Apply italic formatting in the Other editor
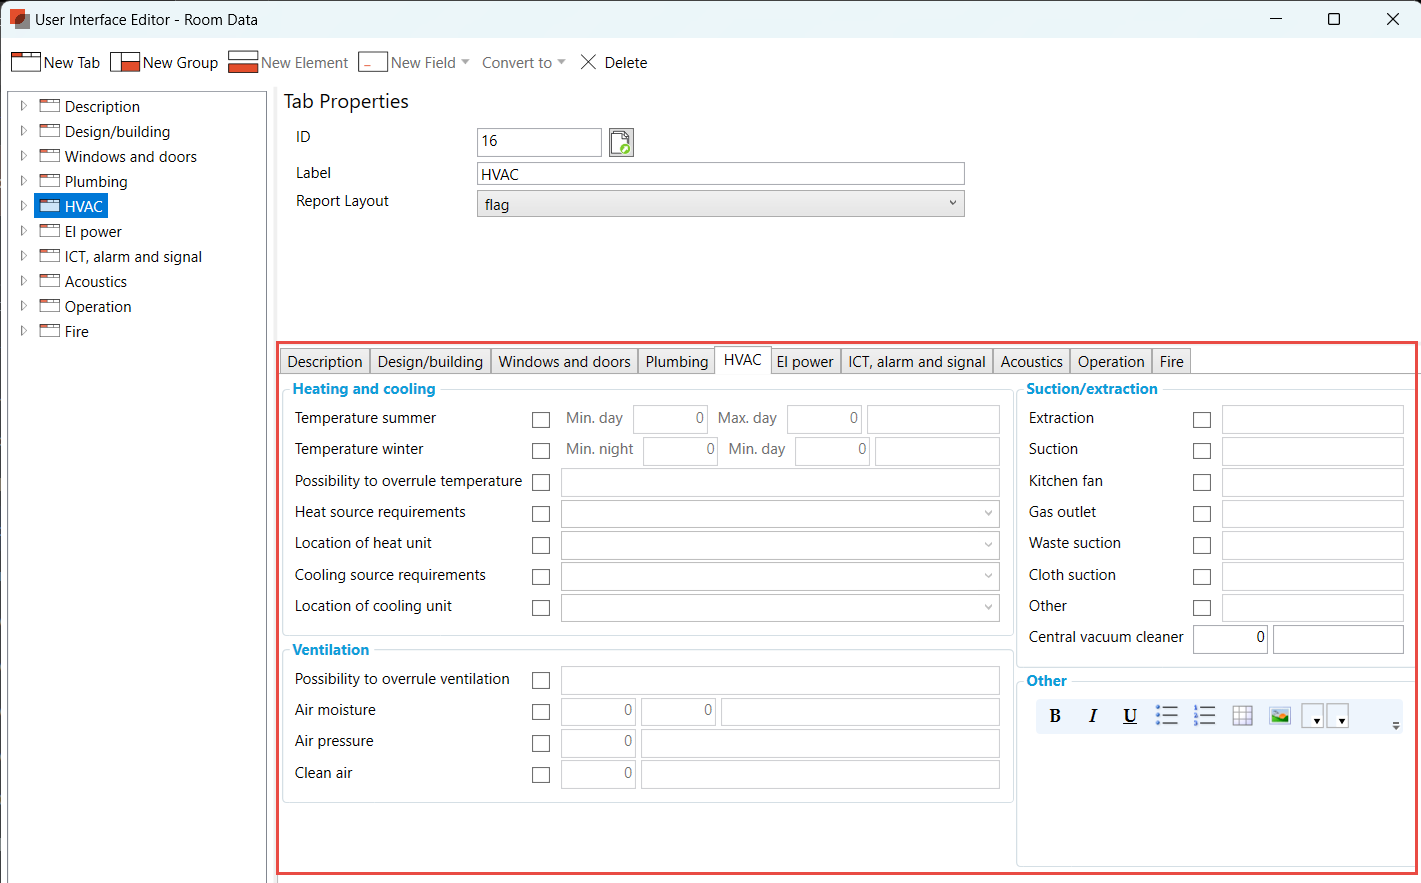Viewport: 1421px width, 883px height. (1092, 715)
